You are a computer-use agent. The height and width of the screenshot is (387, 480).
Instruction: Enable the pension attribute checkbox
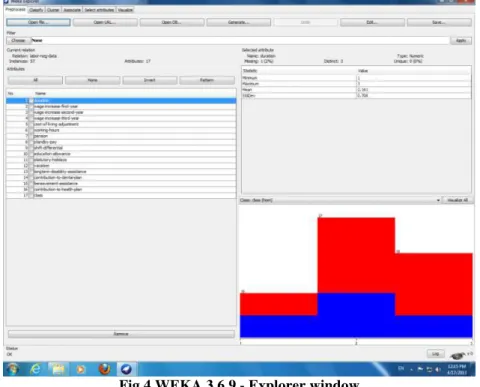click(x=31, y=136)
